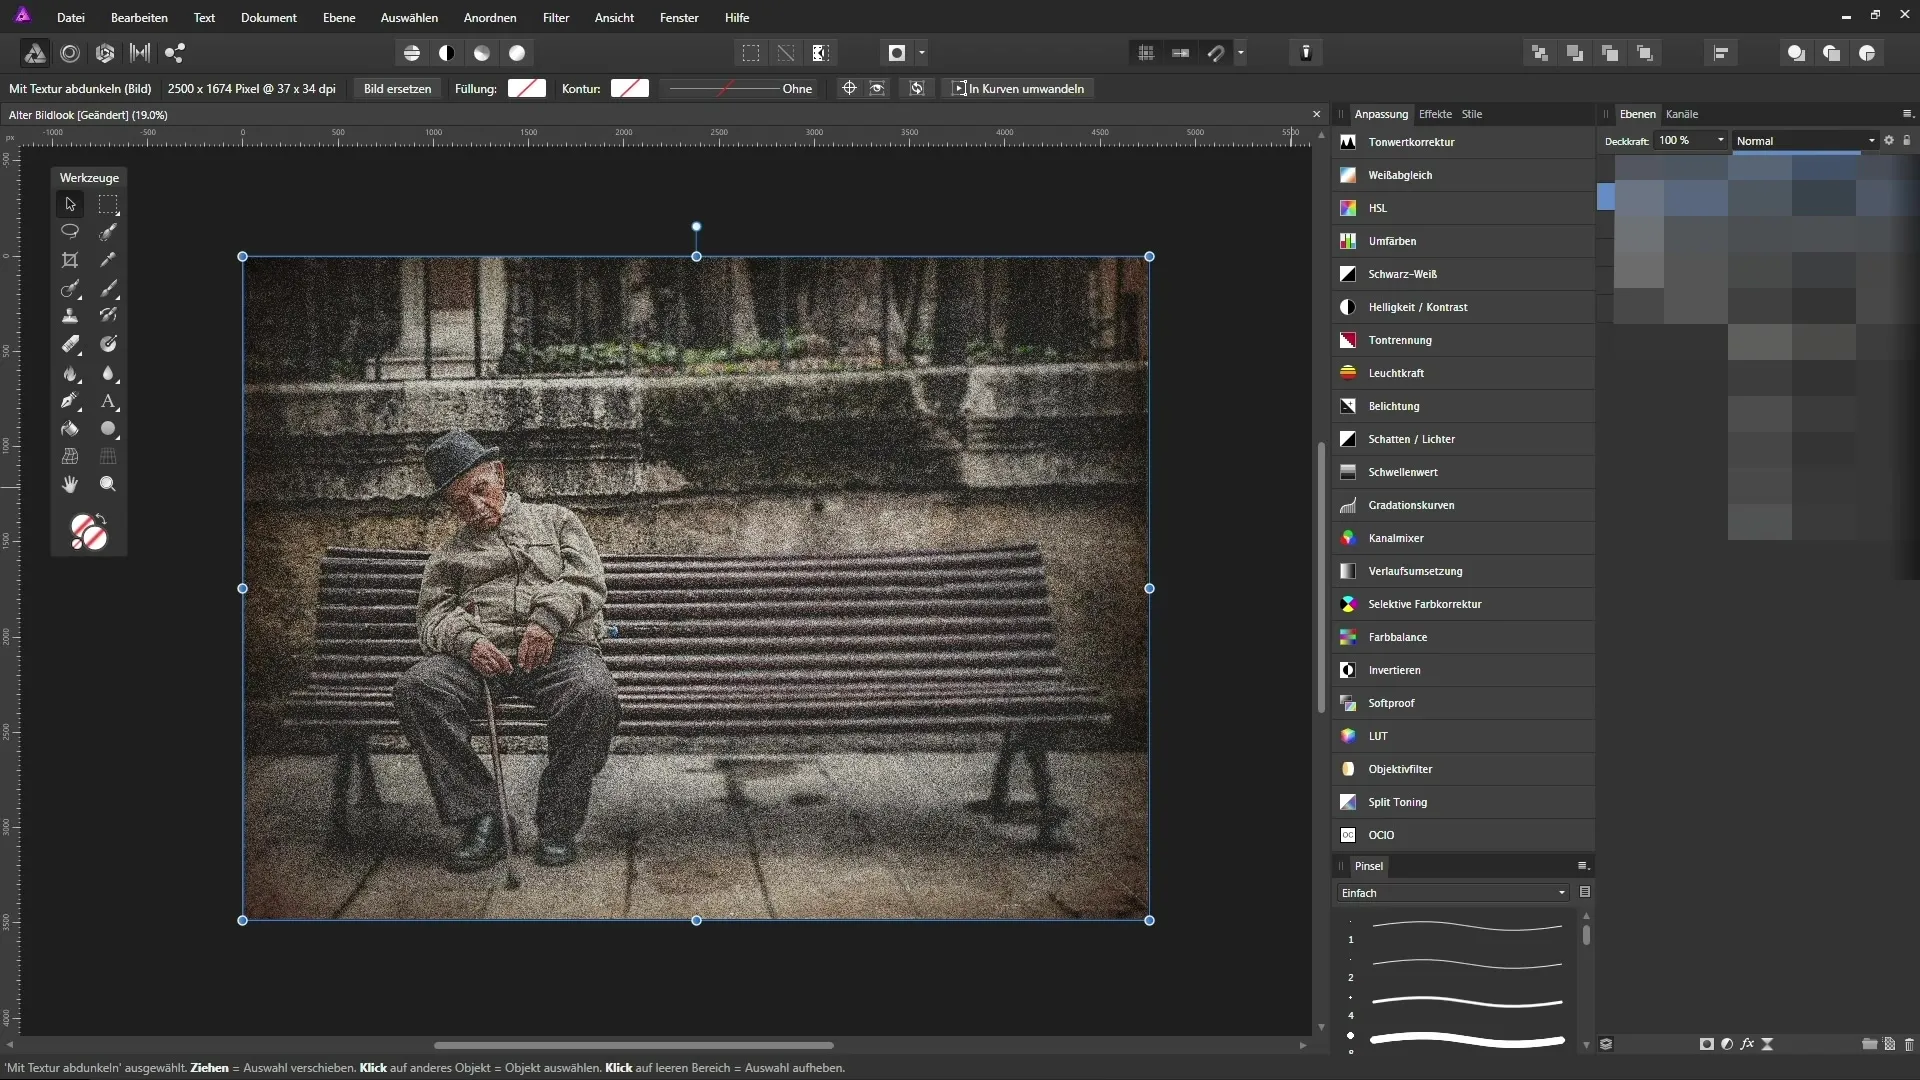Open the Datei menu

tap(71, 18)
